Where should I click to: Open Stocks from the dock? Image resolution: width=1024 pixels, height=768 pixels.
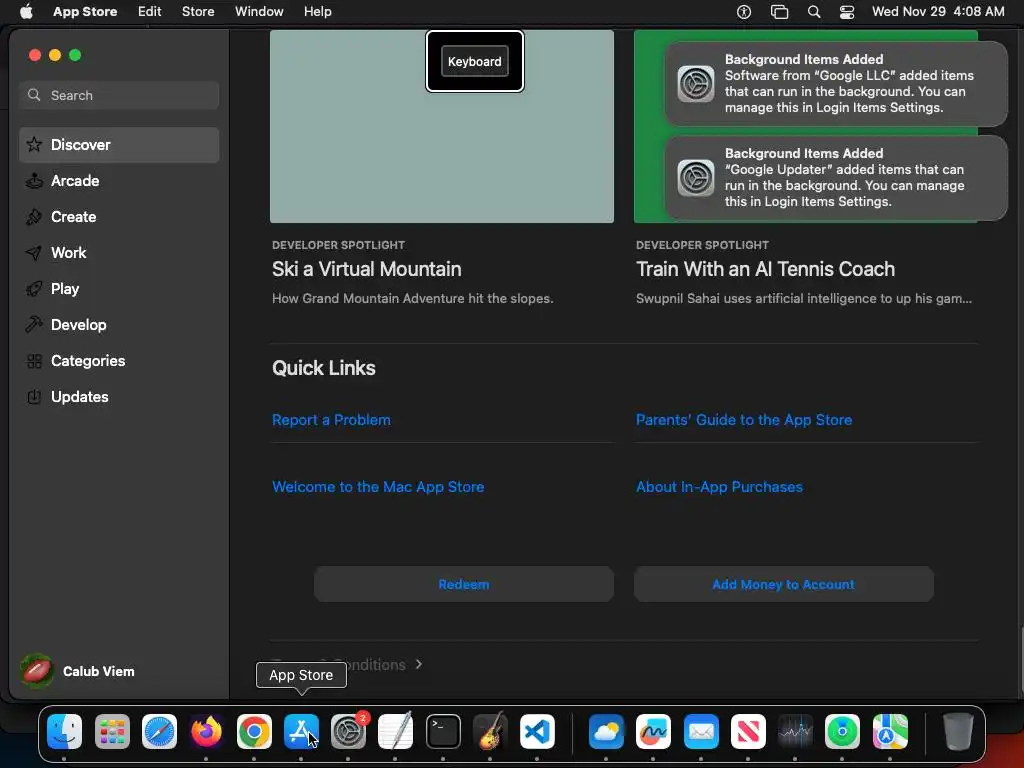point(795,731)
